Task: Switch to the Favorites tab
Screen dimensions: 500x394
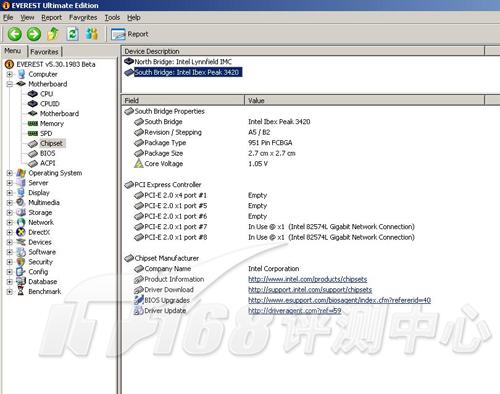Action: coord(44,52)
